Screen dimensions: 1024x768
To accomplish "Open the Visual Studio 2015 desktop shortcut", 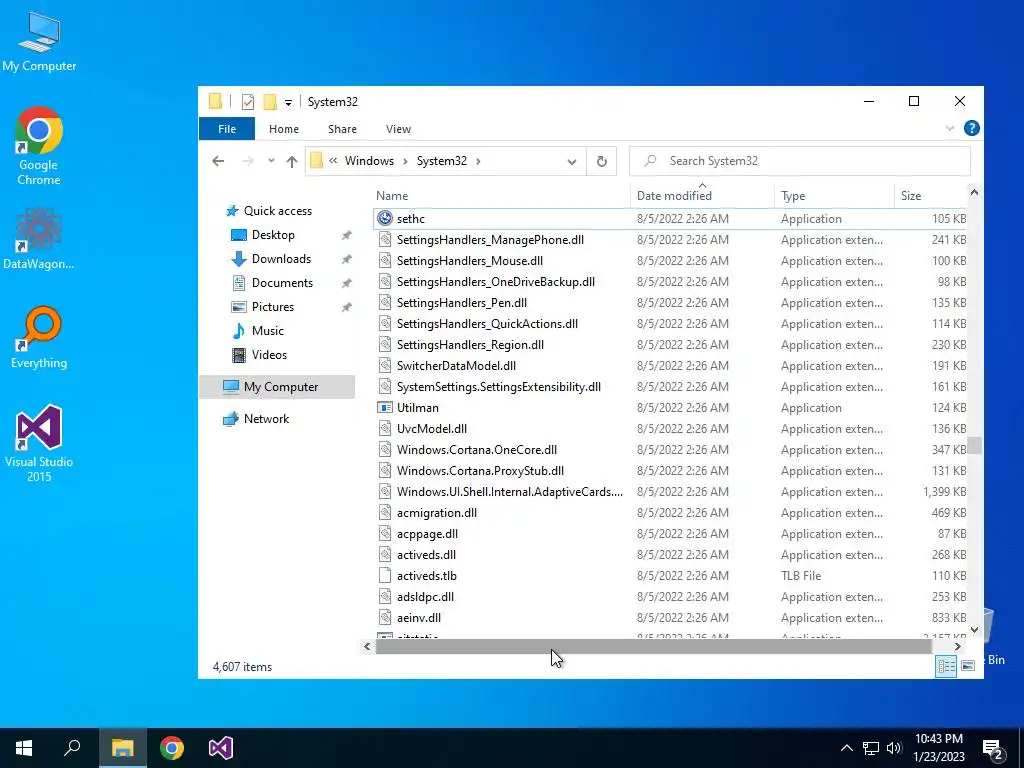I will pos(39,443).
